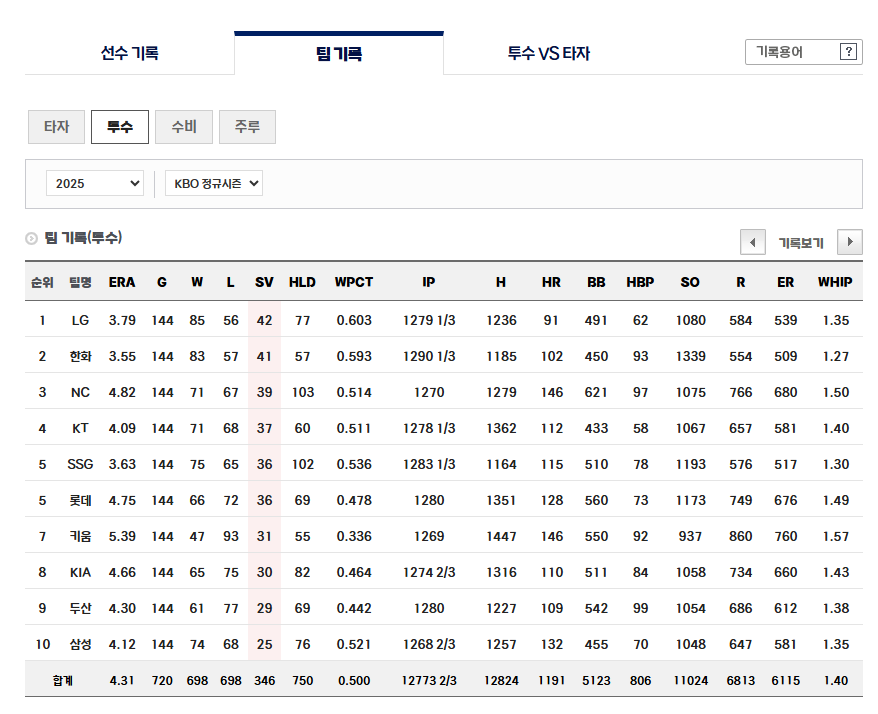Sort table by HBP column header
The width and height of the screenshot is (878, 714).
point(640,282)
